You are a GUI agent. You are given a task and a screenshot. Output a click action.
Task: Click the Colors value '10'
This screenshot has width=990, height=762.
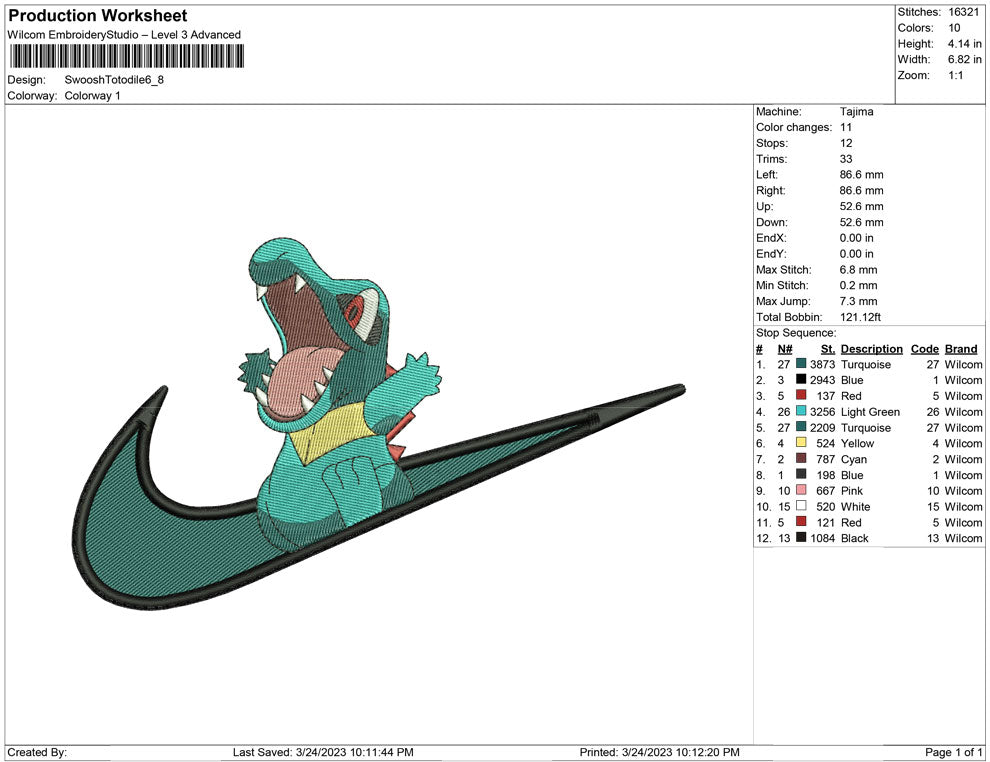pyautogui.click(x=954, y=28)
